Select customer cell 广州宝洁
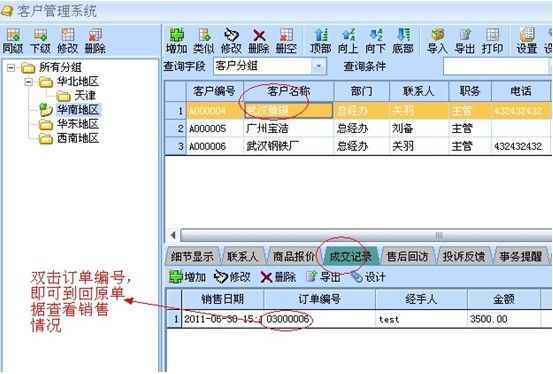The image size is (553, 374). coord(288,128)
